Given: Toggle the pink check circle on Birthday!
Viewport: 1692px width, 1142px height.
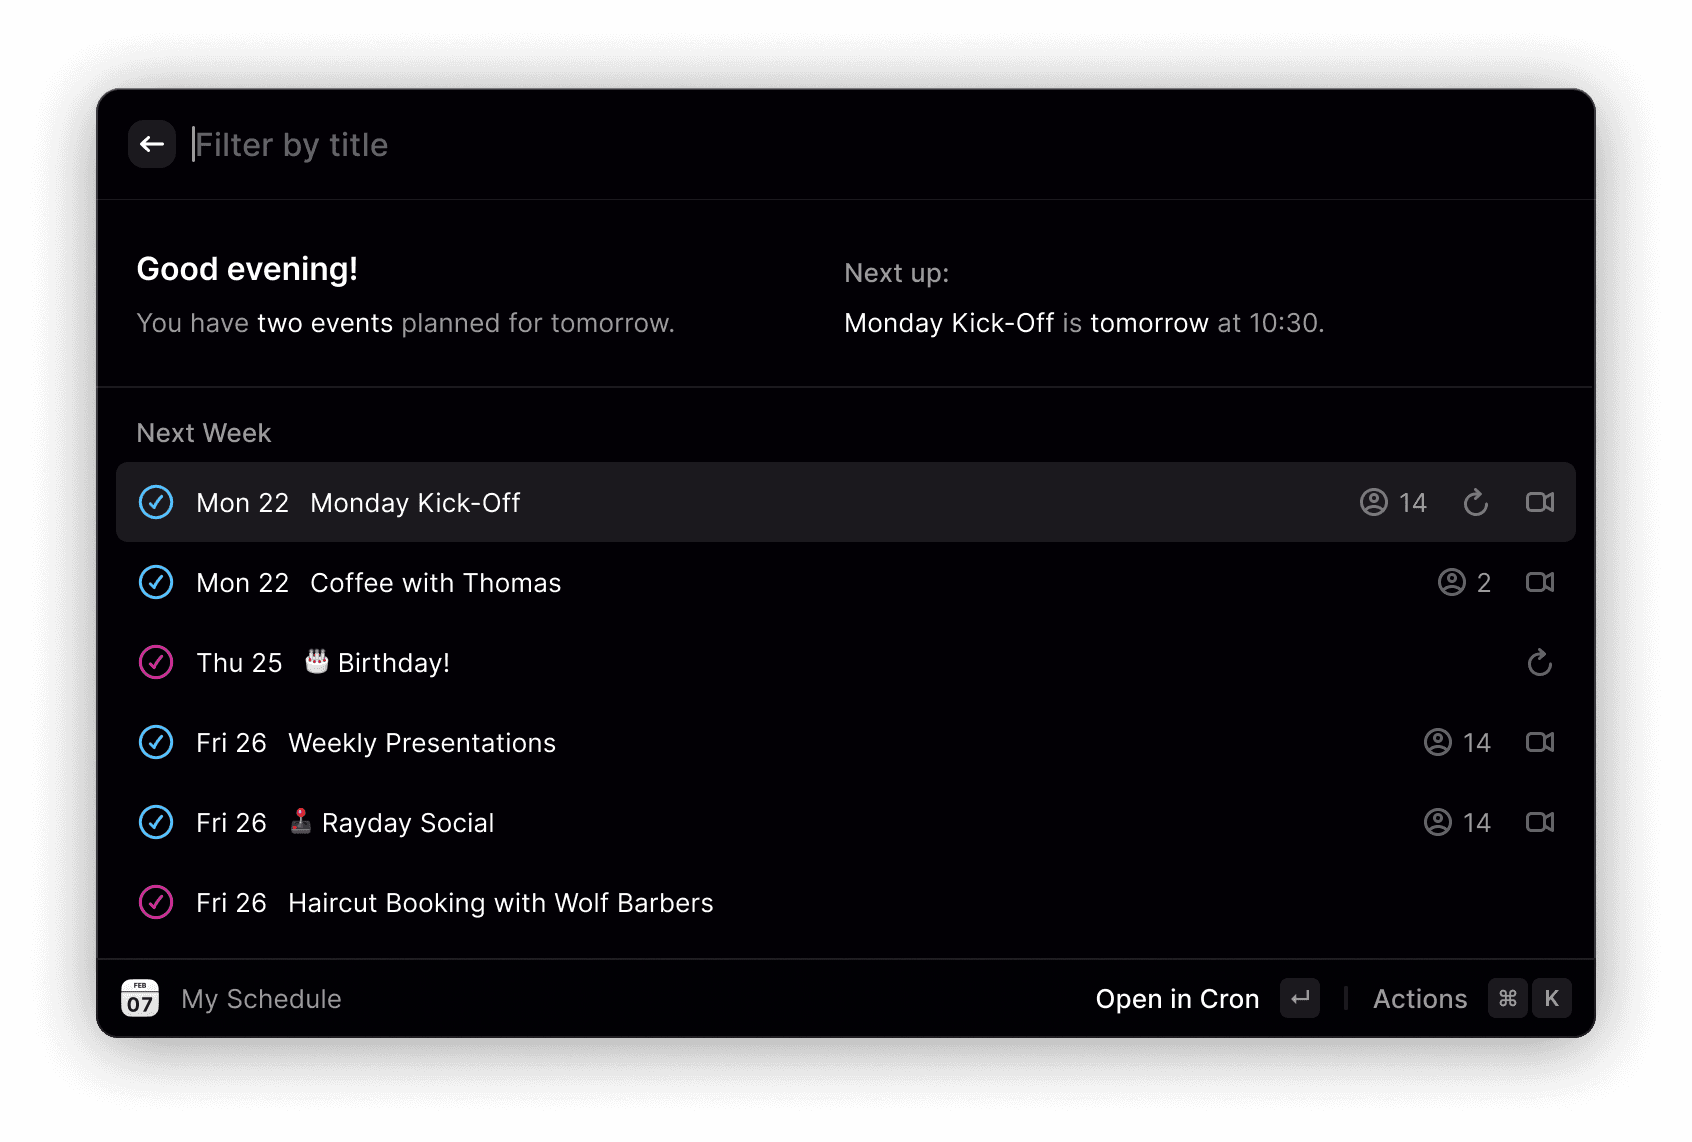Looking at the screenshot, I should click(x=156, y=662).
